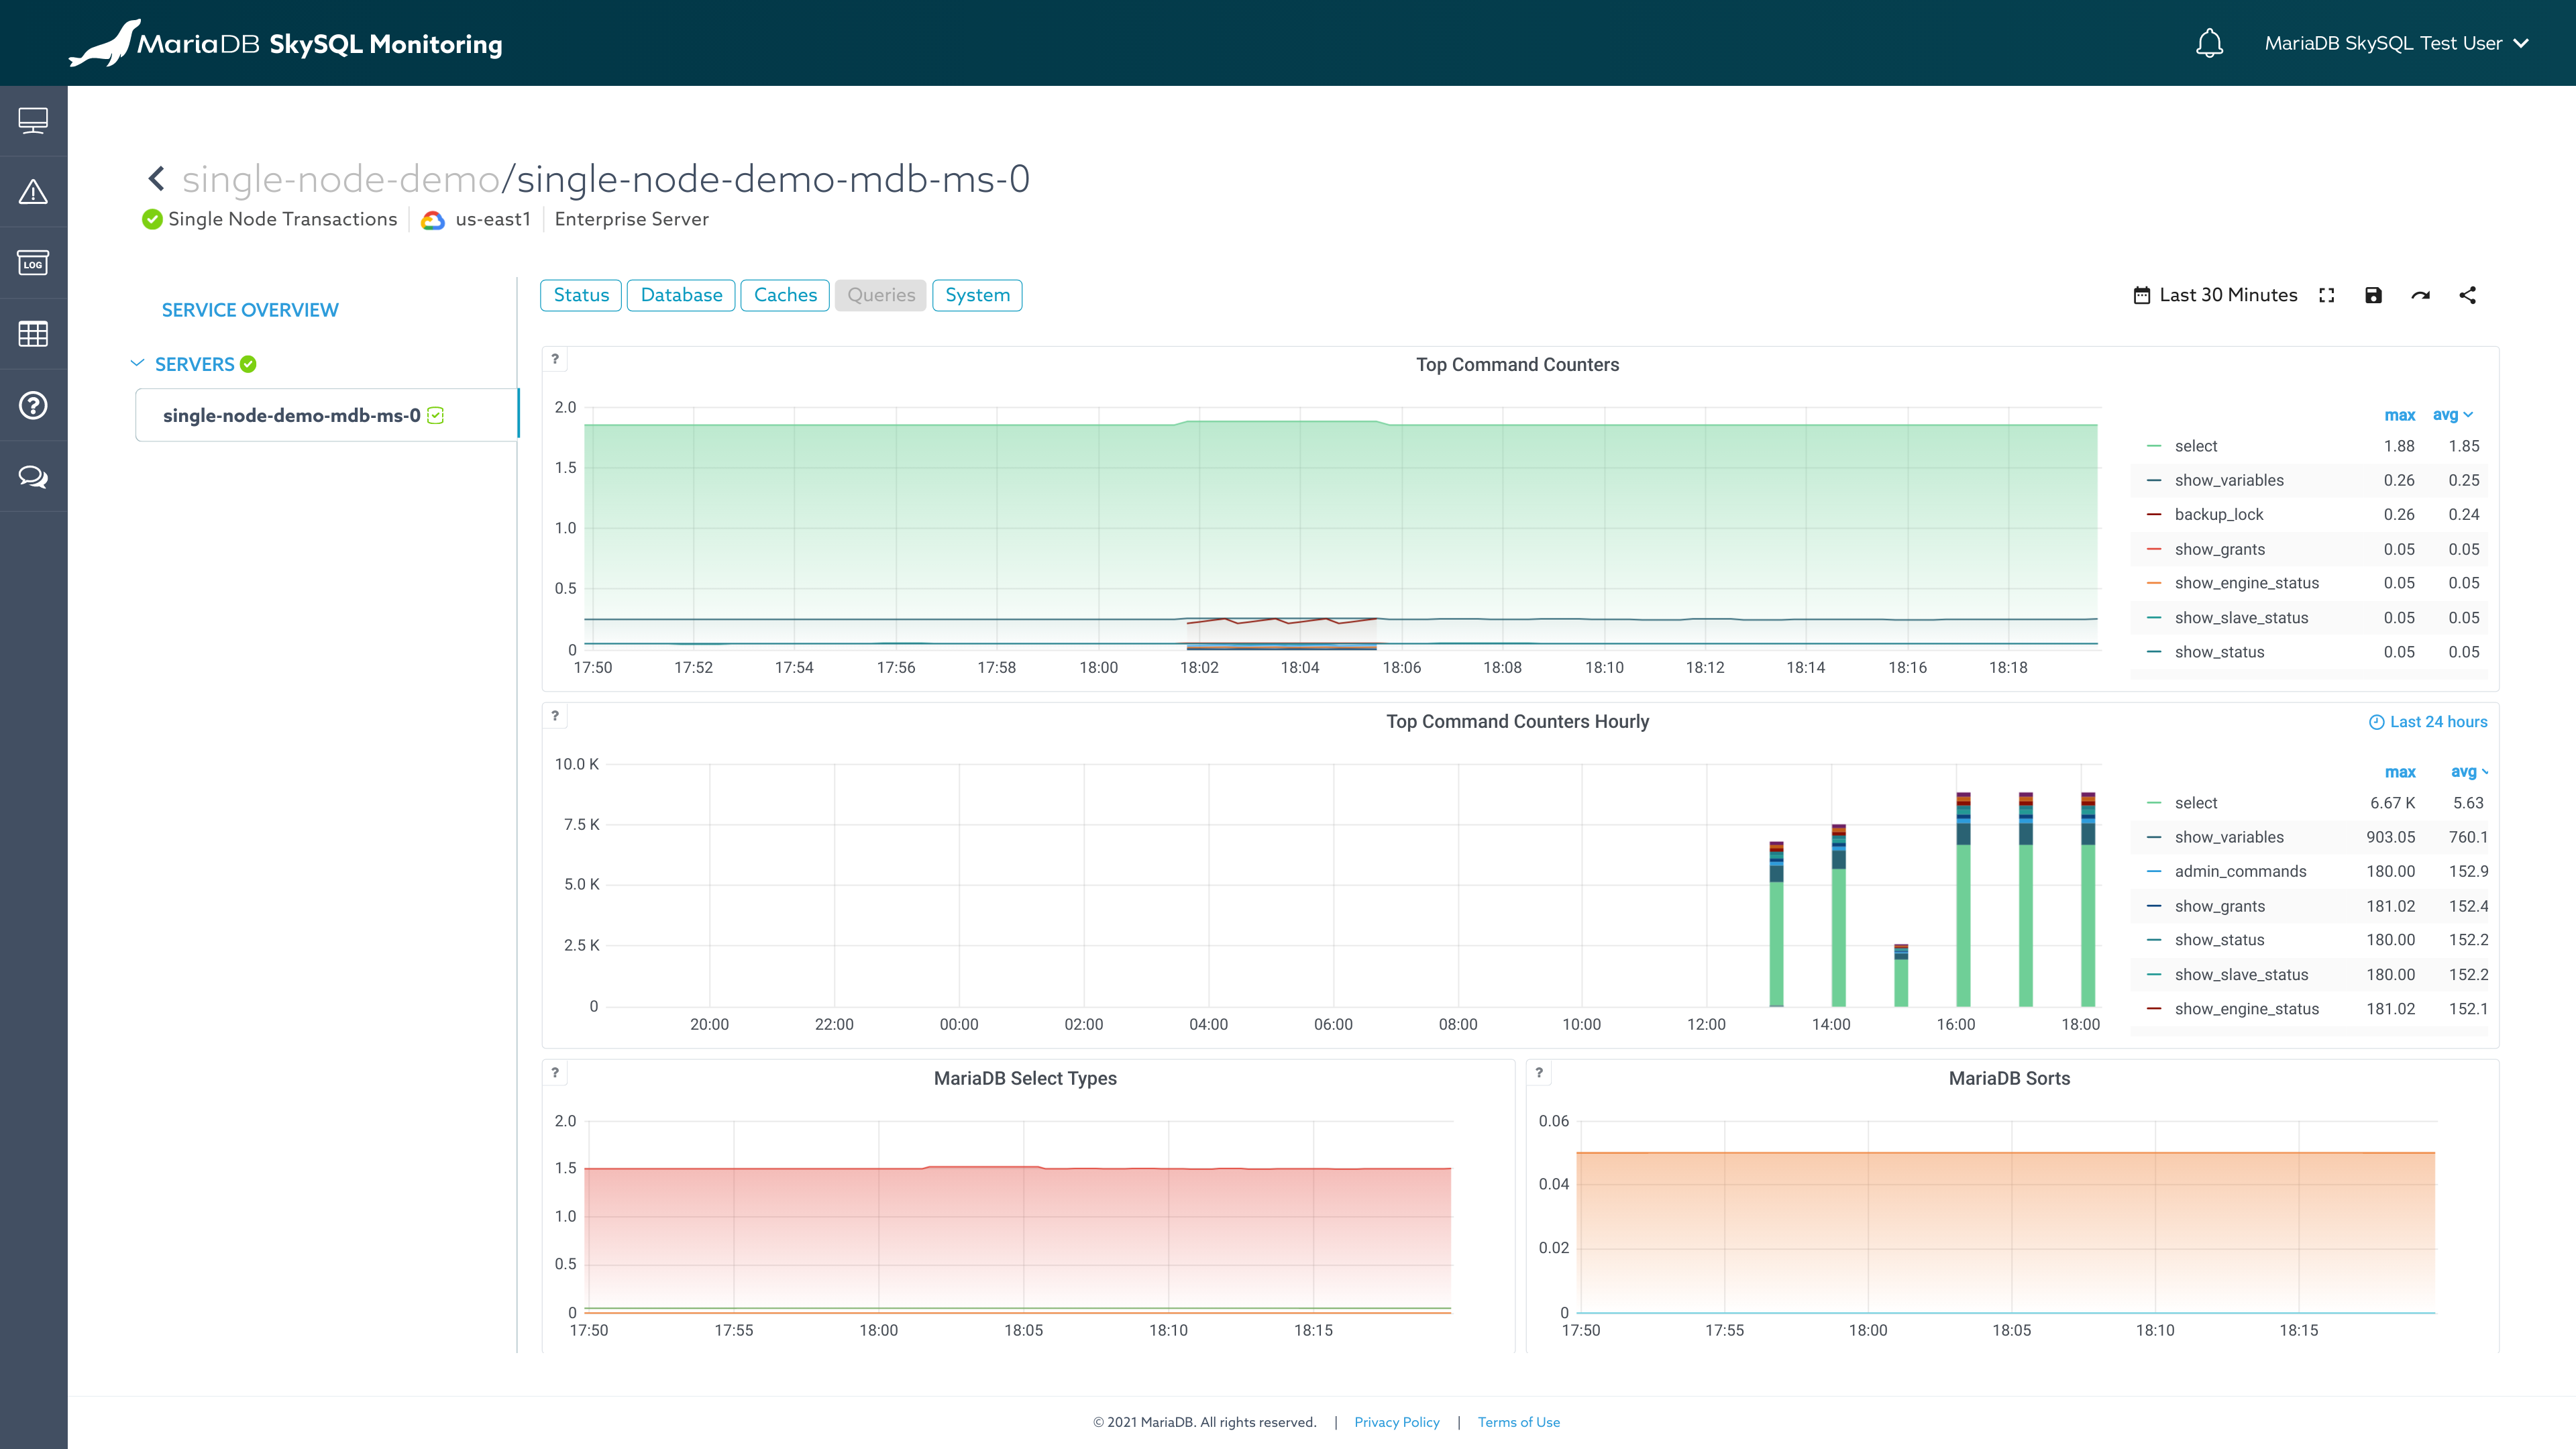
Task: Click the redo arrow icon in toolbar
Action: 2421,295
